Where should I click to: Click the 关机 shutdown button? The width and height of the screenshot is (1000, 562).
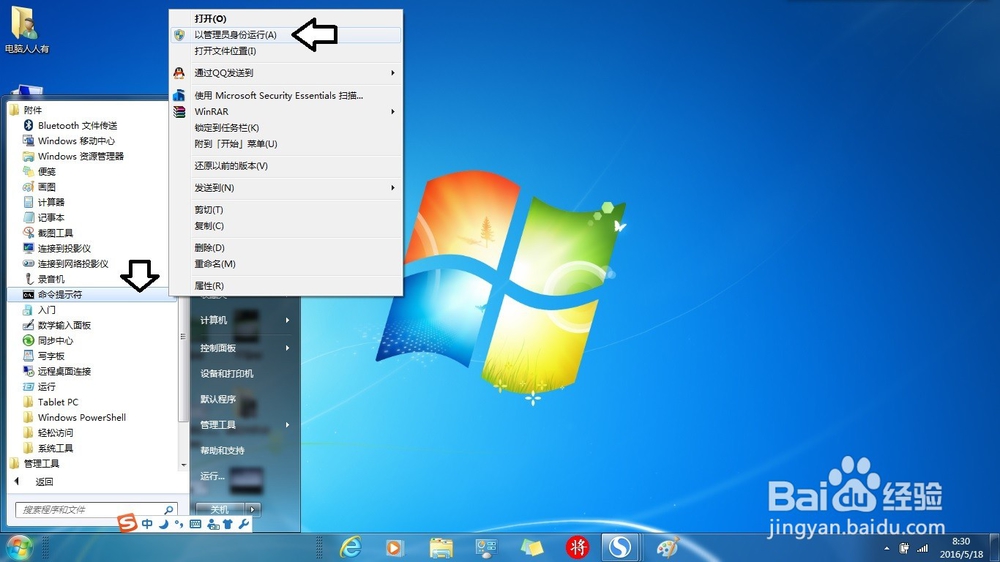tap(221, 509)
